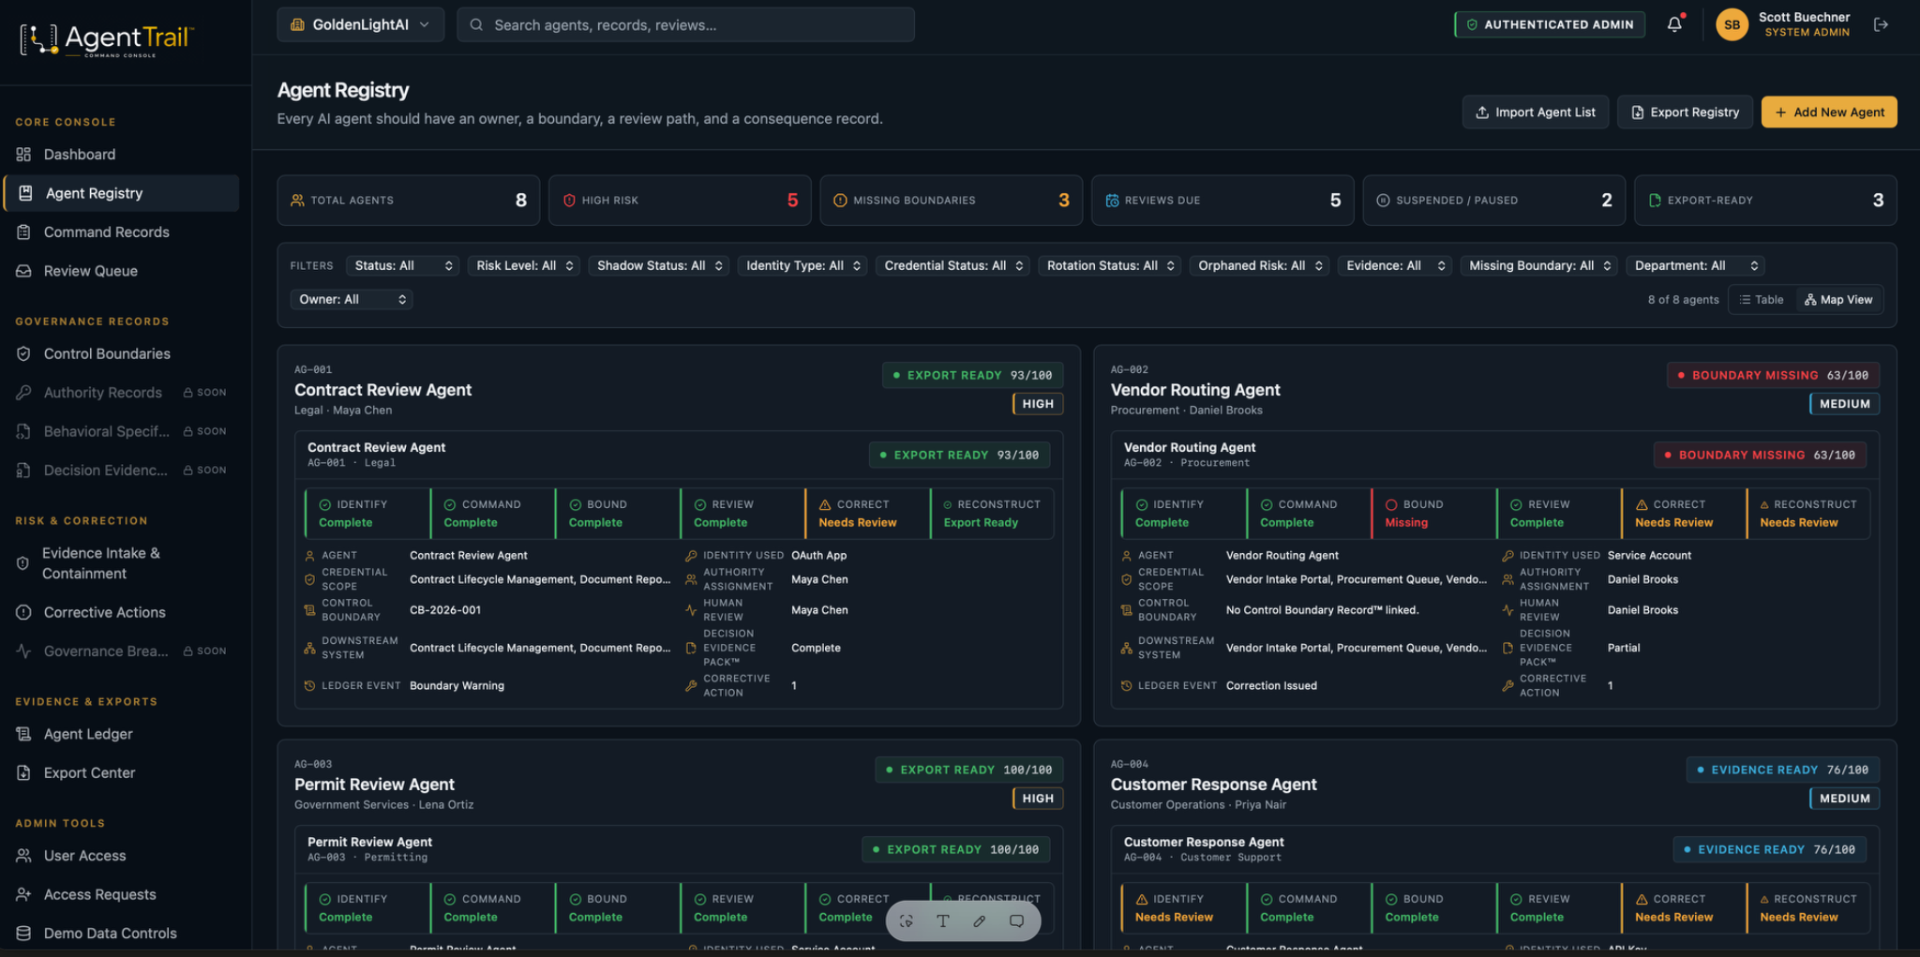Click the Authenticated Admin badge

point(1549,25)
